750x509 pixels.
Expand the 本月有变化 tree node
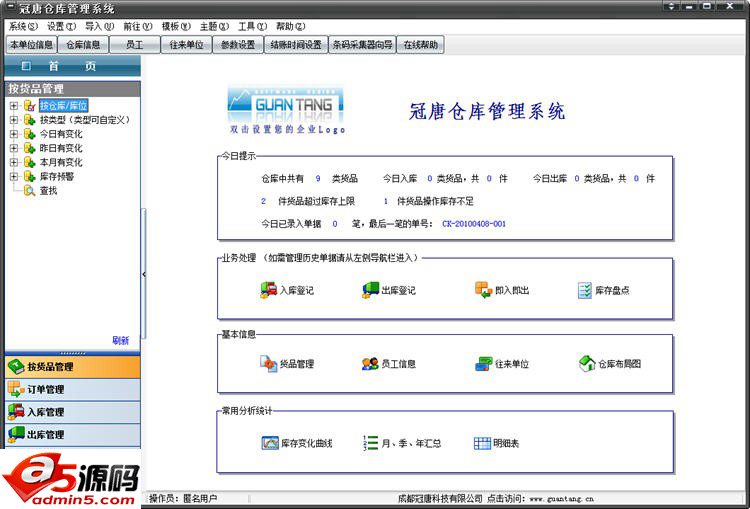coord(14,162)
